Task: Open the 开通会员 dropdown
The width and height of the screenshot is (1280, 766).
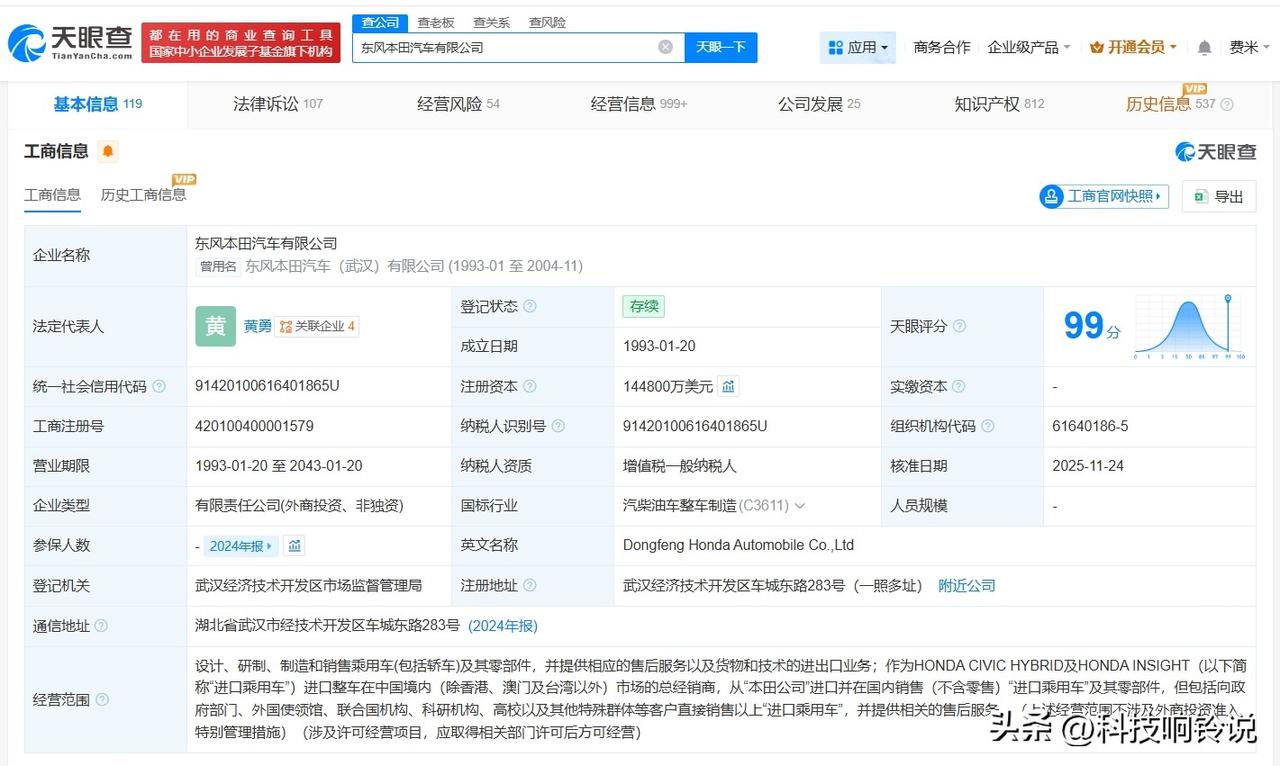Action: pos(1133,47)
